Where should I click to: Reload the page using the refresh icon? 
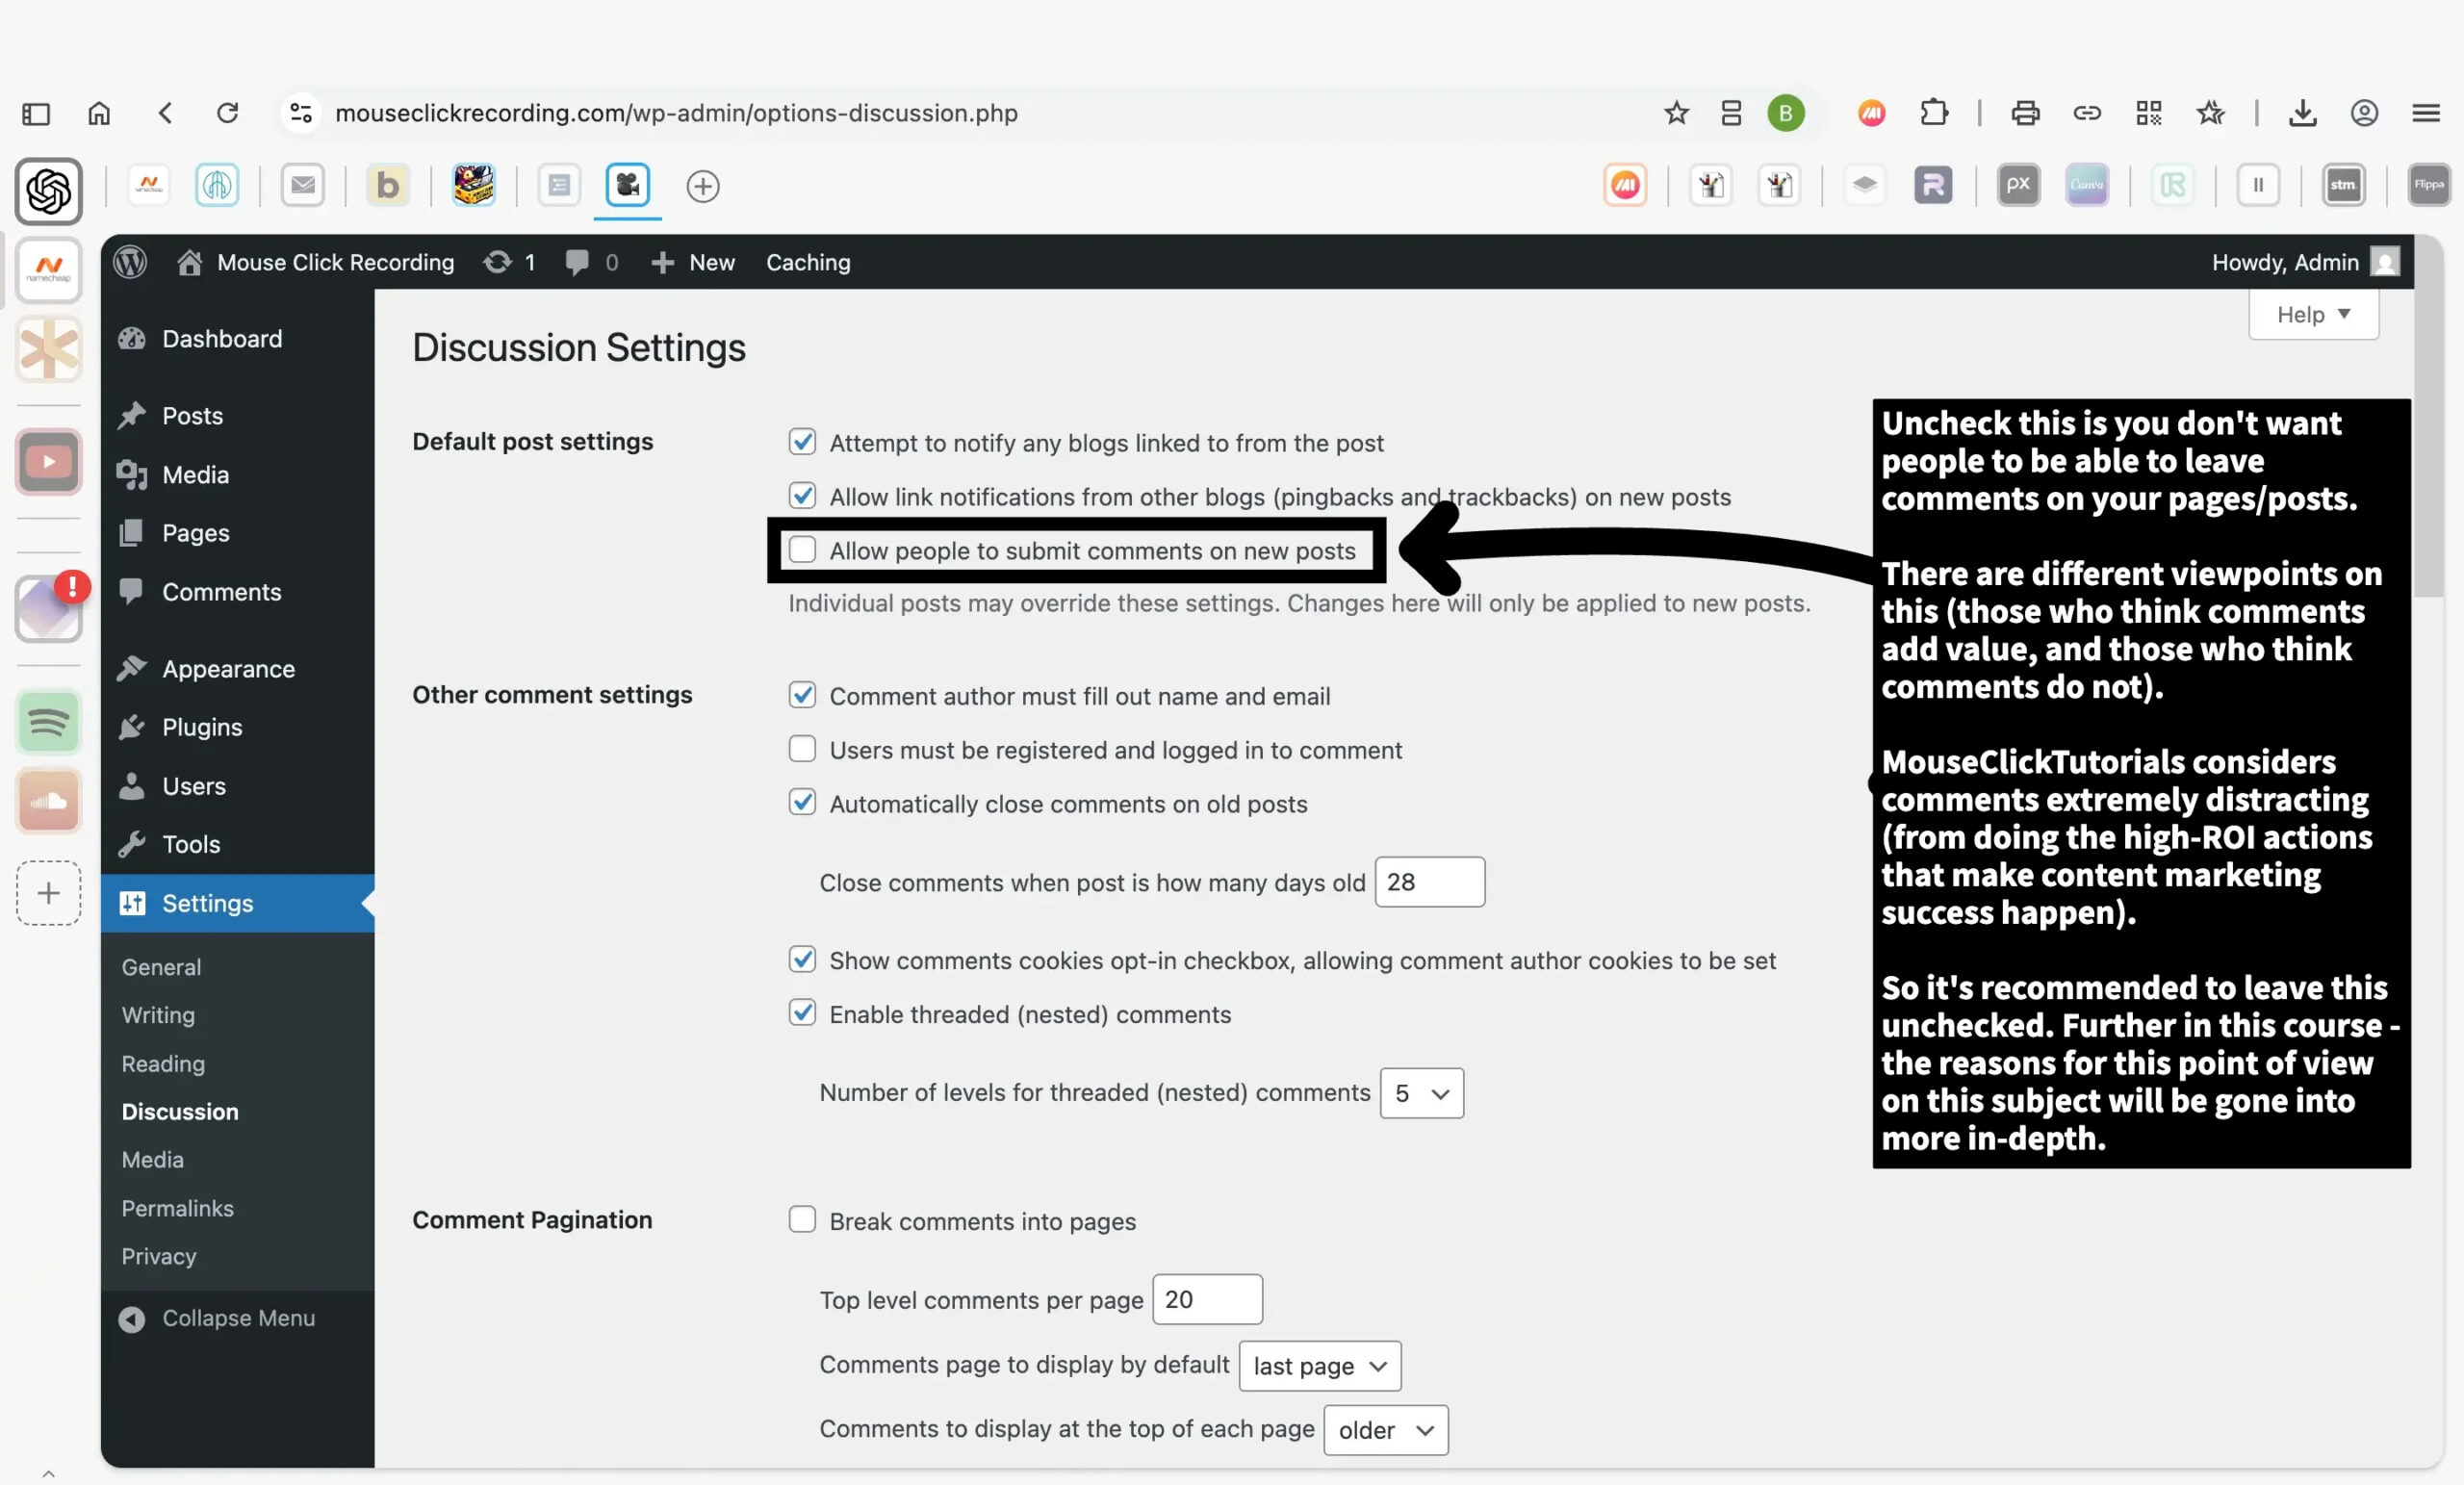tap(228, 113)
